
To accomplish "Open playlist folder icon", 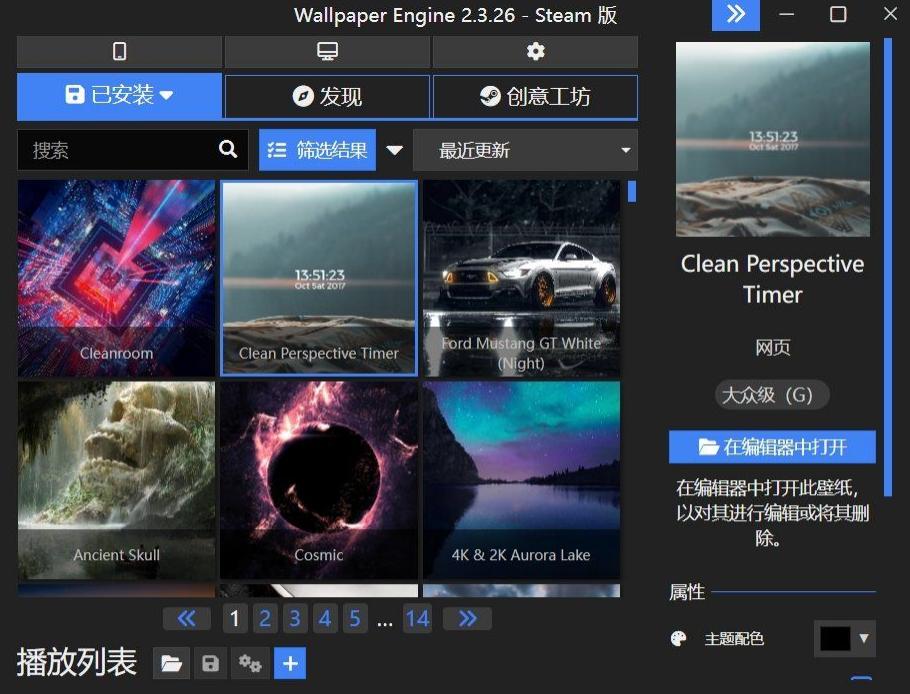I will 171,663.
